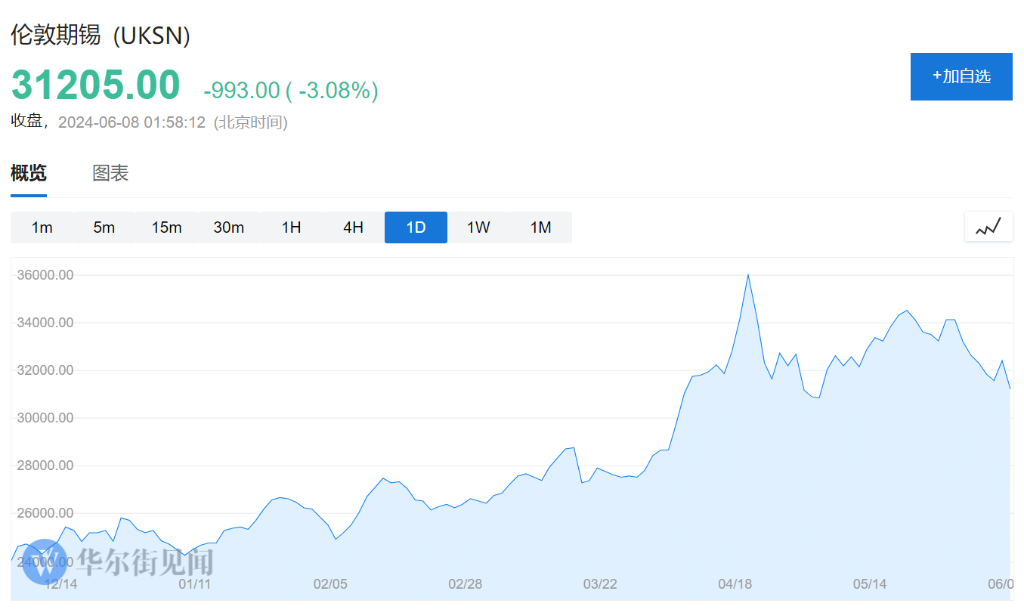Switch to the 4H interval

(353, 227)
